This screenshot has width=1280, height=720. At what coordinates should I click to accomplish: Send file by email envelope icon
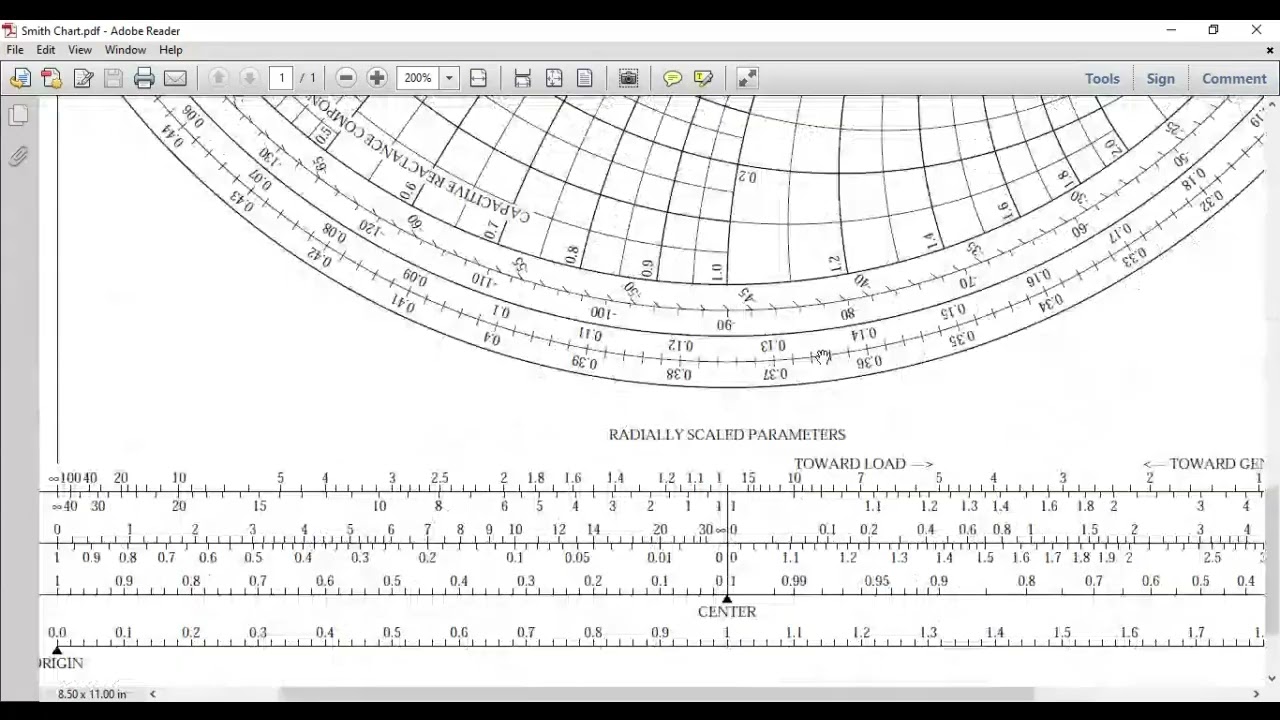coord(175,78)
